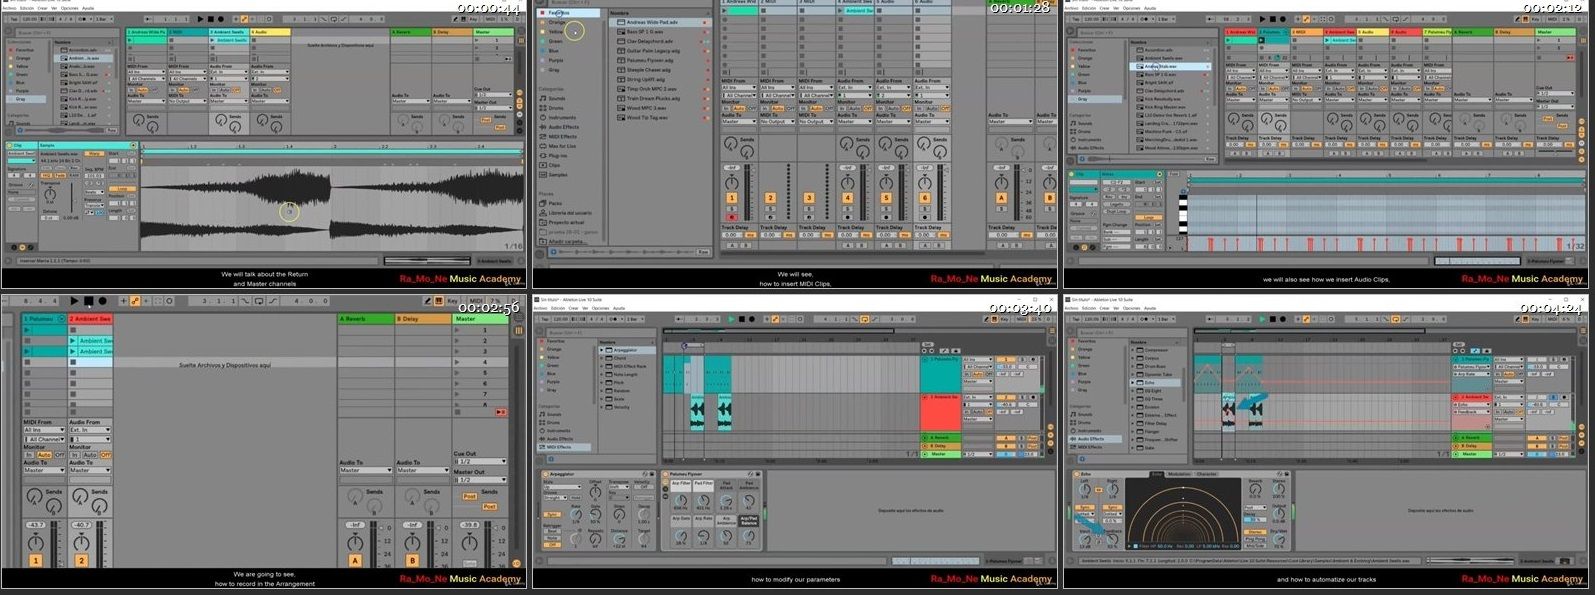This screenshot has height=595, width=1595.
Task: Select Audio Effects category in the 00:01:28 browser
Action: point(562,127)
